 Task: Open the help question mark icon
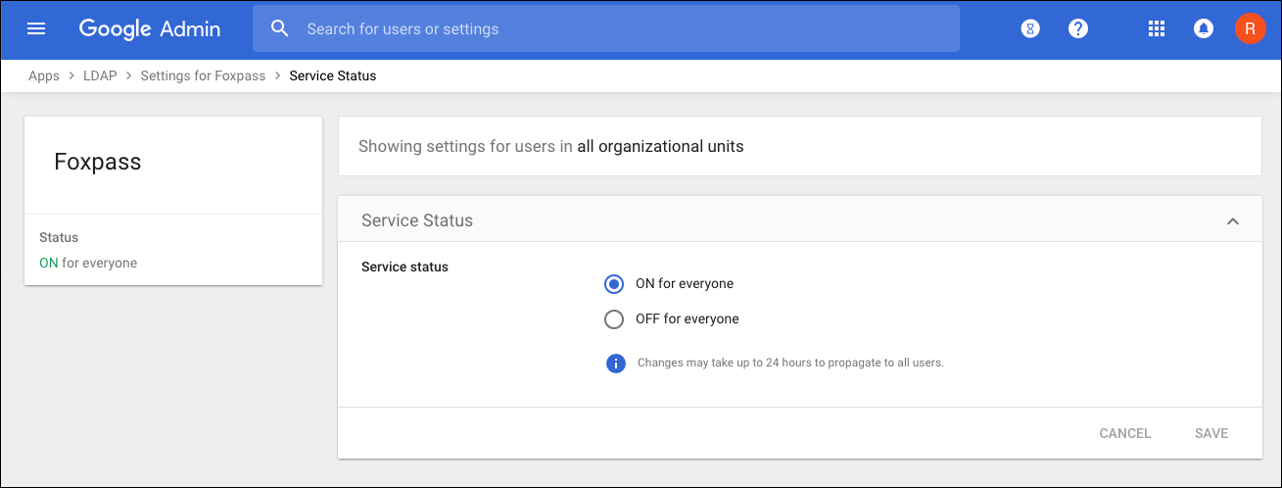click(x=1078, y=29)
